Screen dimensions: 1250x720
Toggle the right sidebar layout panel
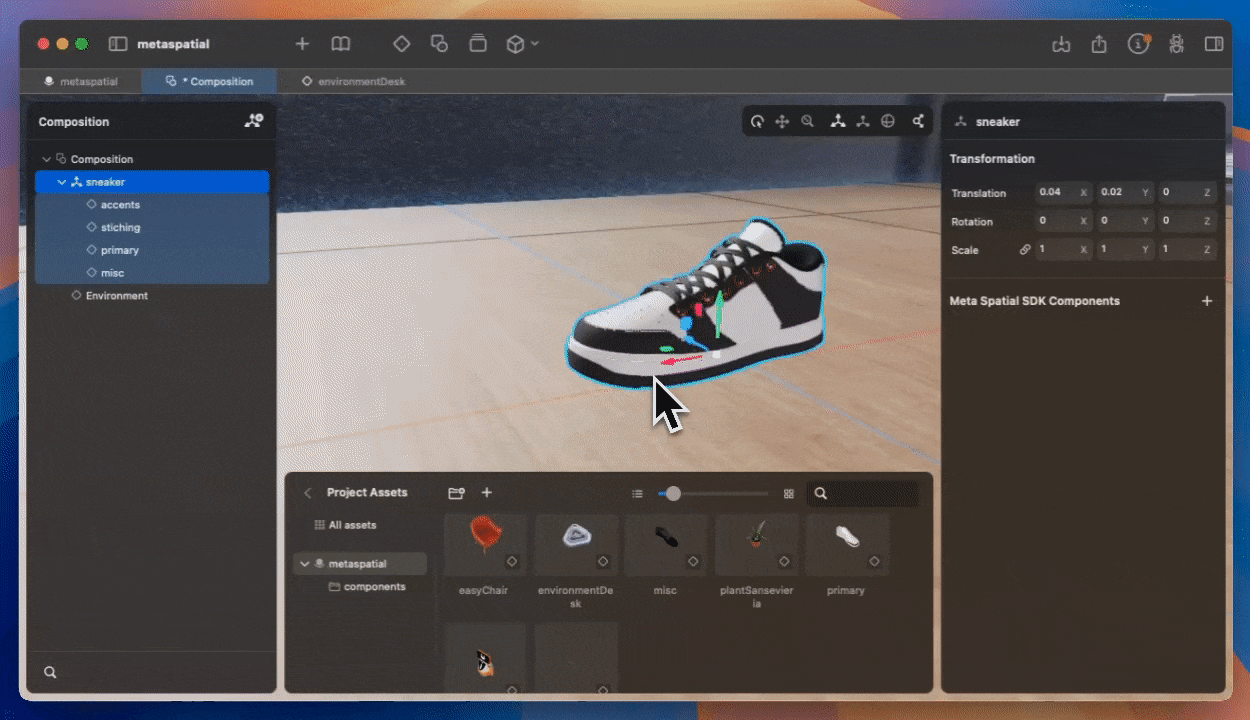point(1213,44)
